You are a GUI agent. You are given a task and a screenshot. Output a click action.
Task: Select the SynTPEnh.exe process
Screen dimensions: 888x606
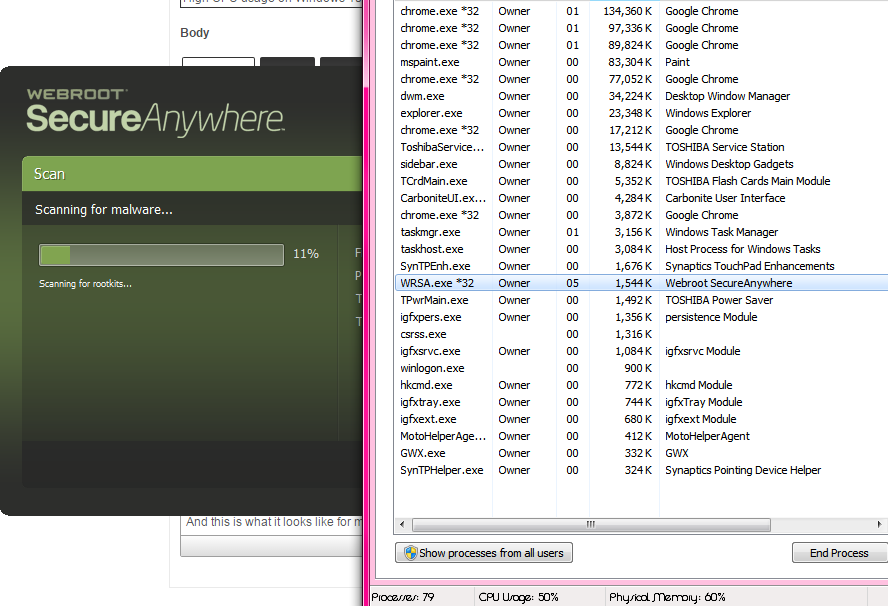[x=641, y=266]
